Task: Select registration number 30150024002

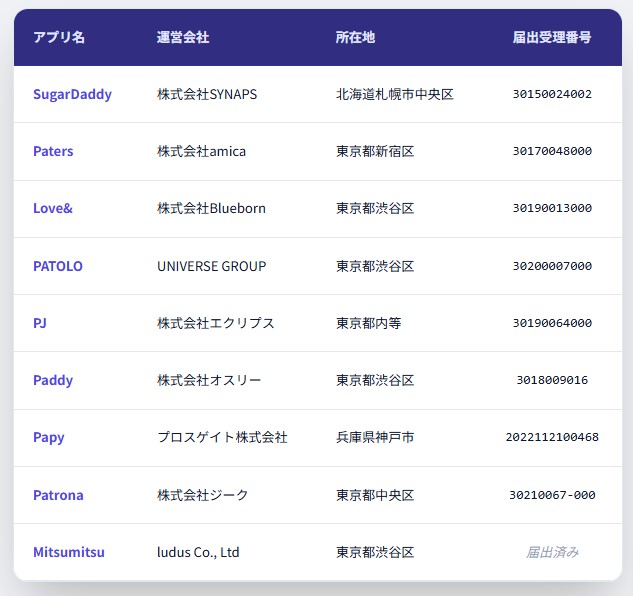Action: pyautogui.click(x=552, y=94)
